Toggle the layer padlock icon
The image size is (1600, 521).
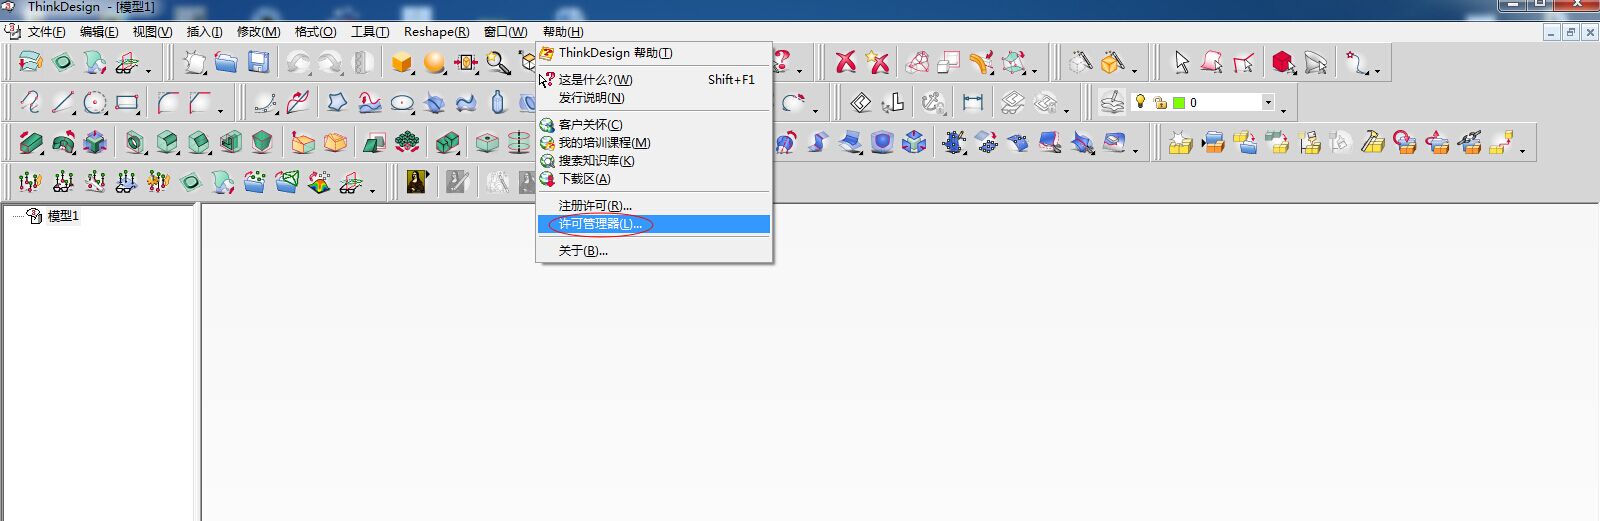[x=1160, y=103]
